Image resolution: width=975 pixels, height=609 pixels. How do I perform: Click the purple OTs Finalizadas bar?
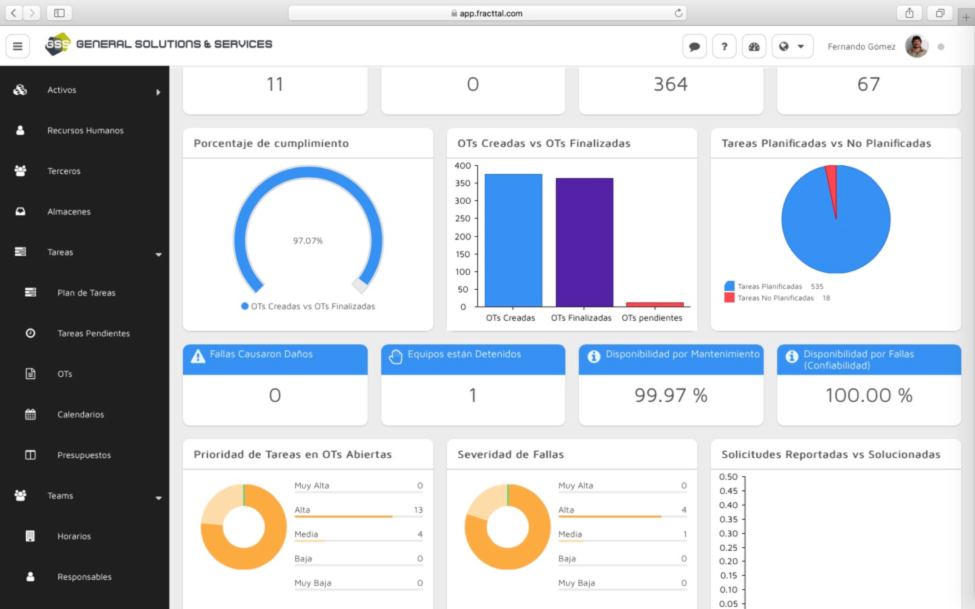(x=584, y=242)
